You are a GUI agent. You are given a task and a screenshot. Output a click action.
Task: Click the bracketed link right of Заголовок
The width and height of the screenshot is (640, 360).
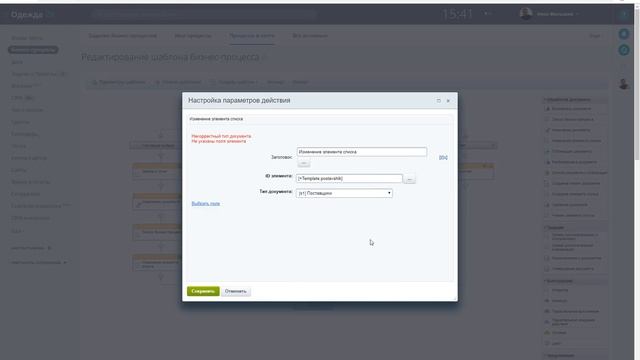click(443, 157)
